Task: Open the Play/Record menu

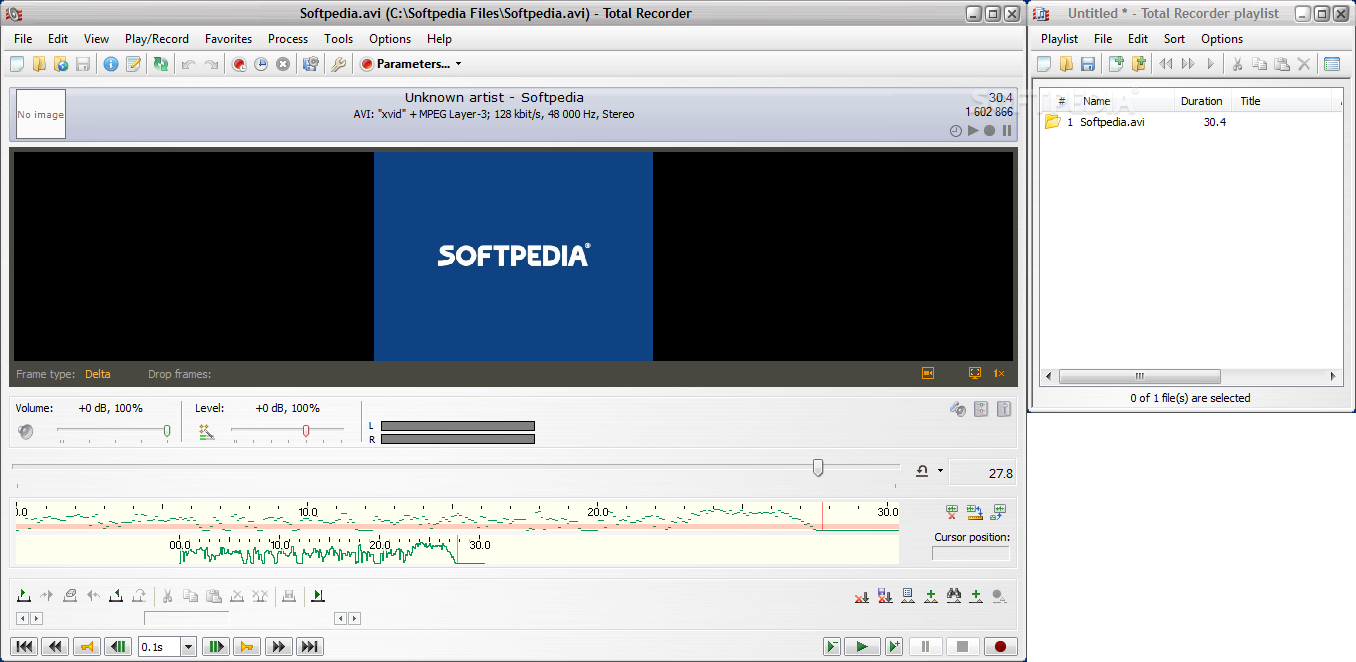Action: tap(157, 39)
